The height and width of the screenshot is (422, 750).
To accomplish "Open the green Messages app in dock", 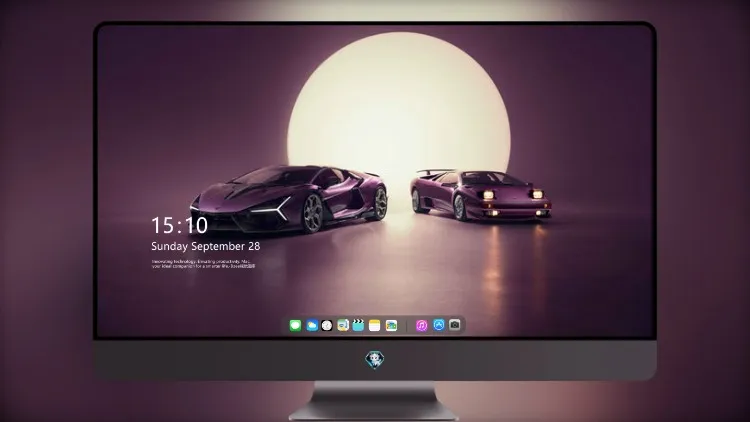I will coord(295,325).
